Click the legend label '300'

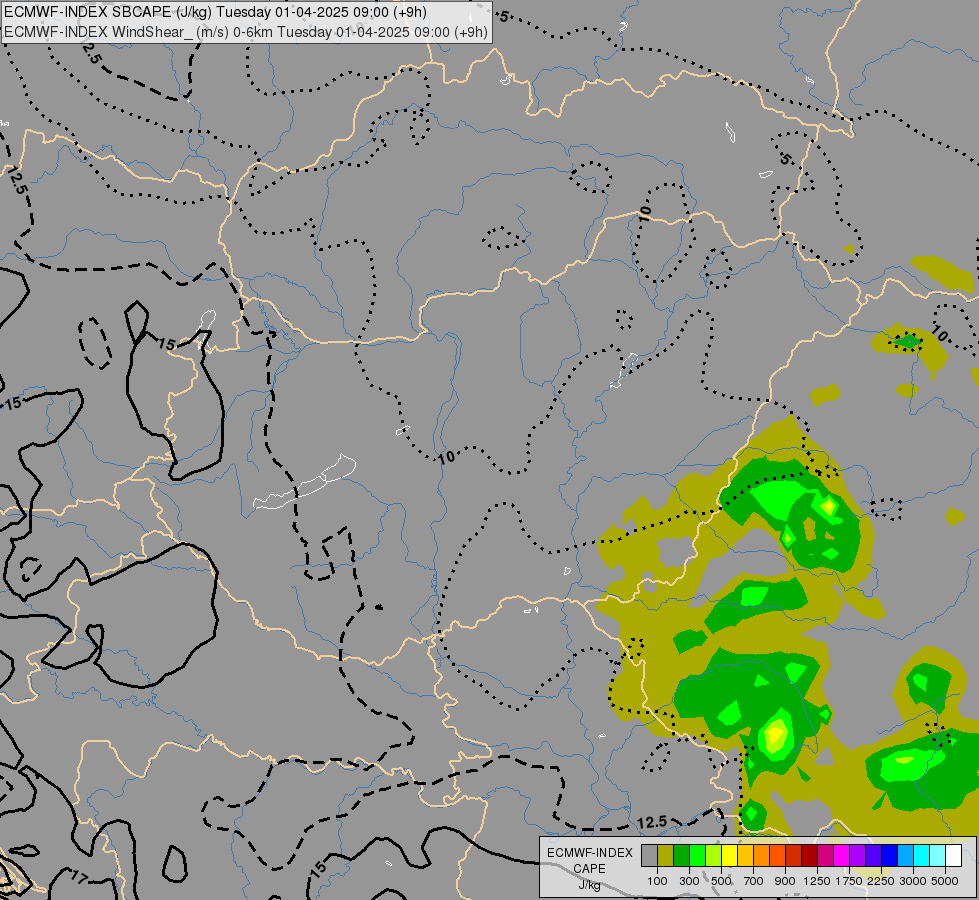(x=689, y=881)
